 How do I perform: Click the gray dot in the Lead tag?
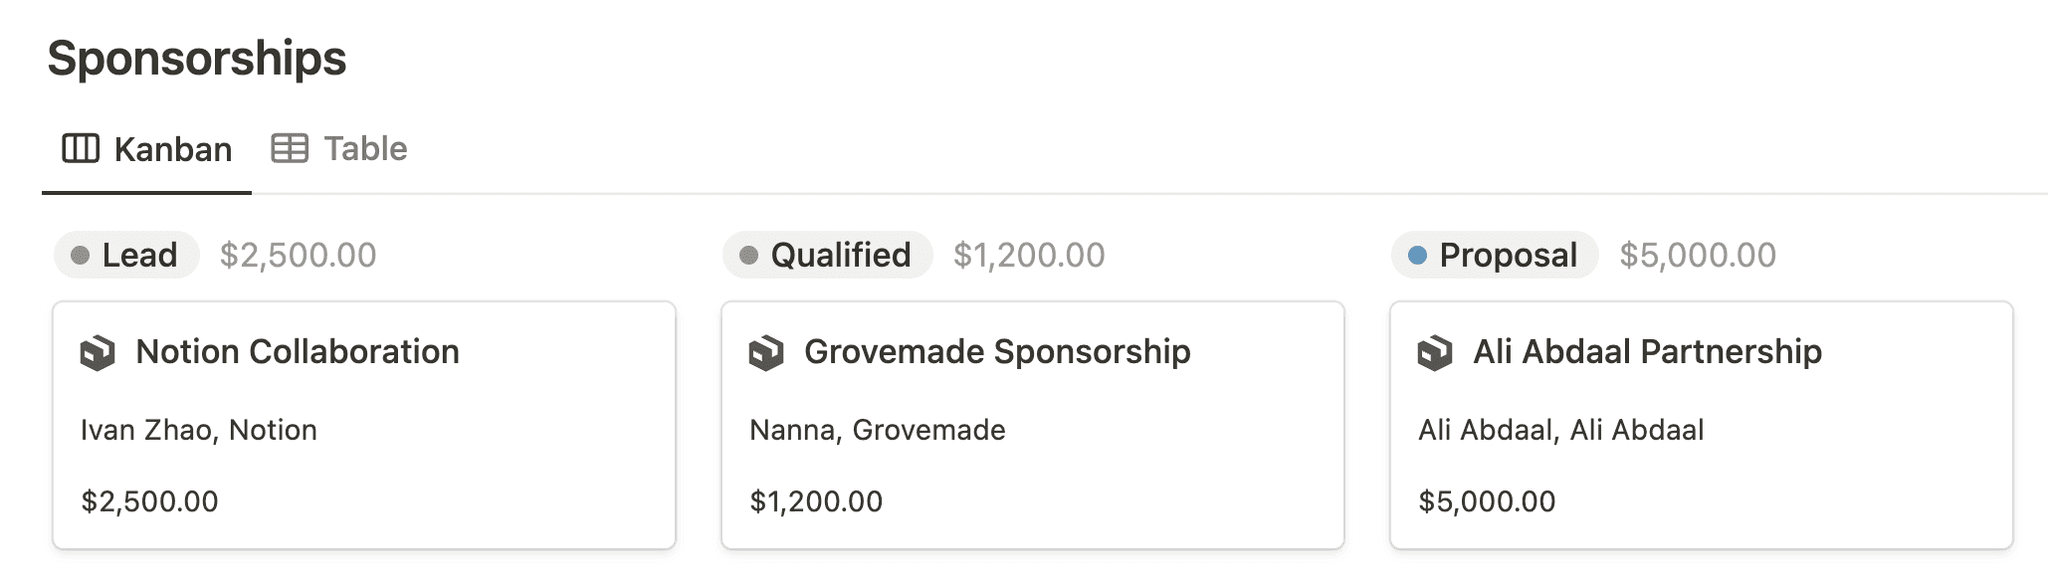(80, 256)
